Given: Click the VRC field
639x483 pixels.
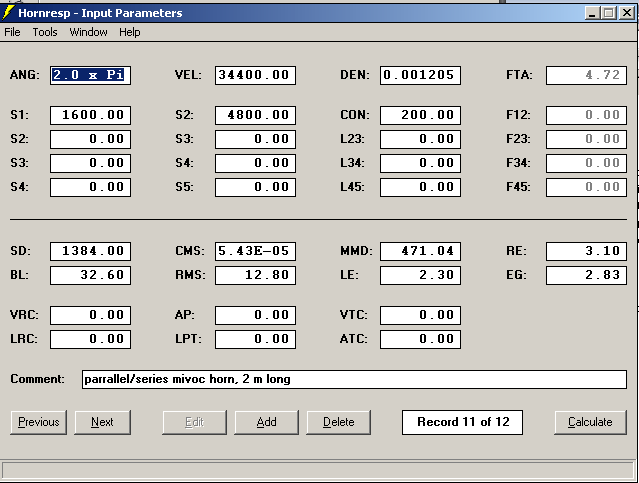Looking at the screenshot, I should (x=90, y=315).
